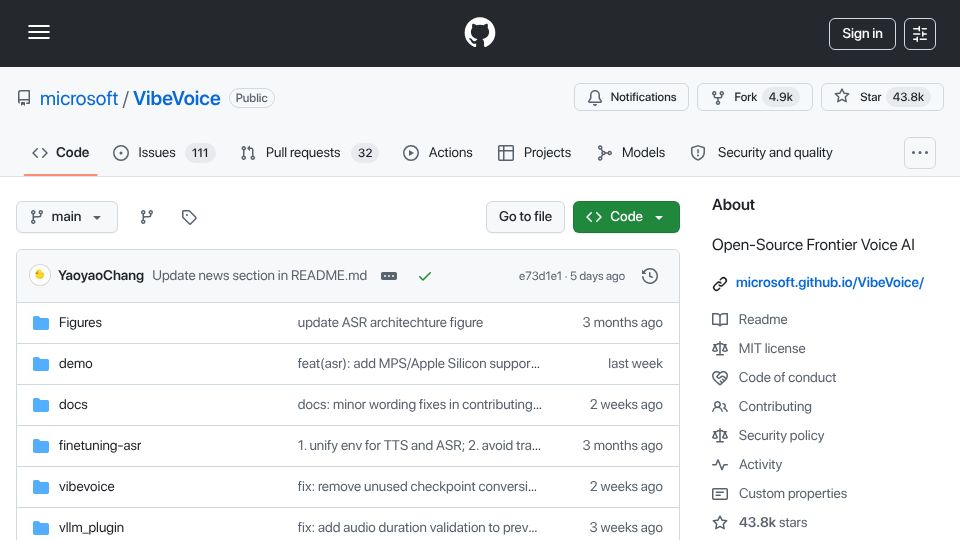The width and height of the screenshot is (960, 540).
Task: Open commit history clock icon
Action: pyautogui.click(x=650, y=276)
